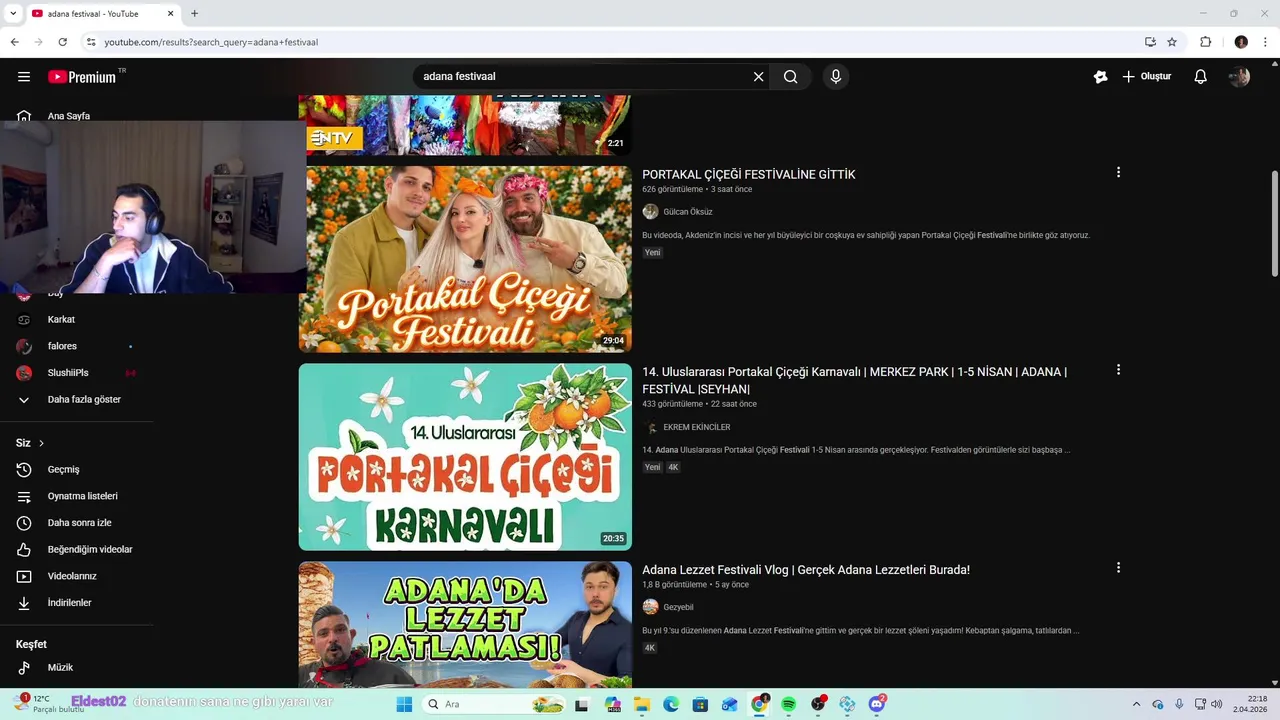Start voice search with the microphone
1280x720 pixels.
[836, 77]
